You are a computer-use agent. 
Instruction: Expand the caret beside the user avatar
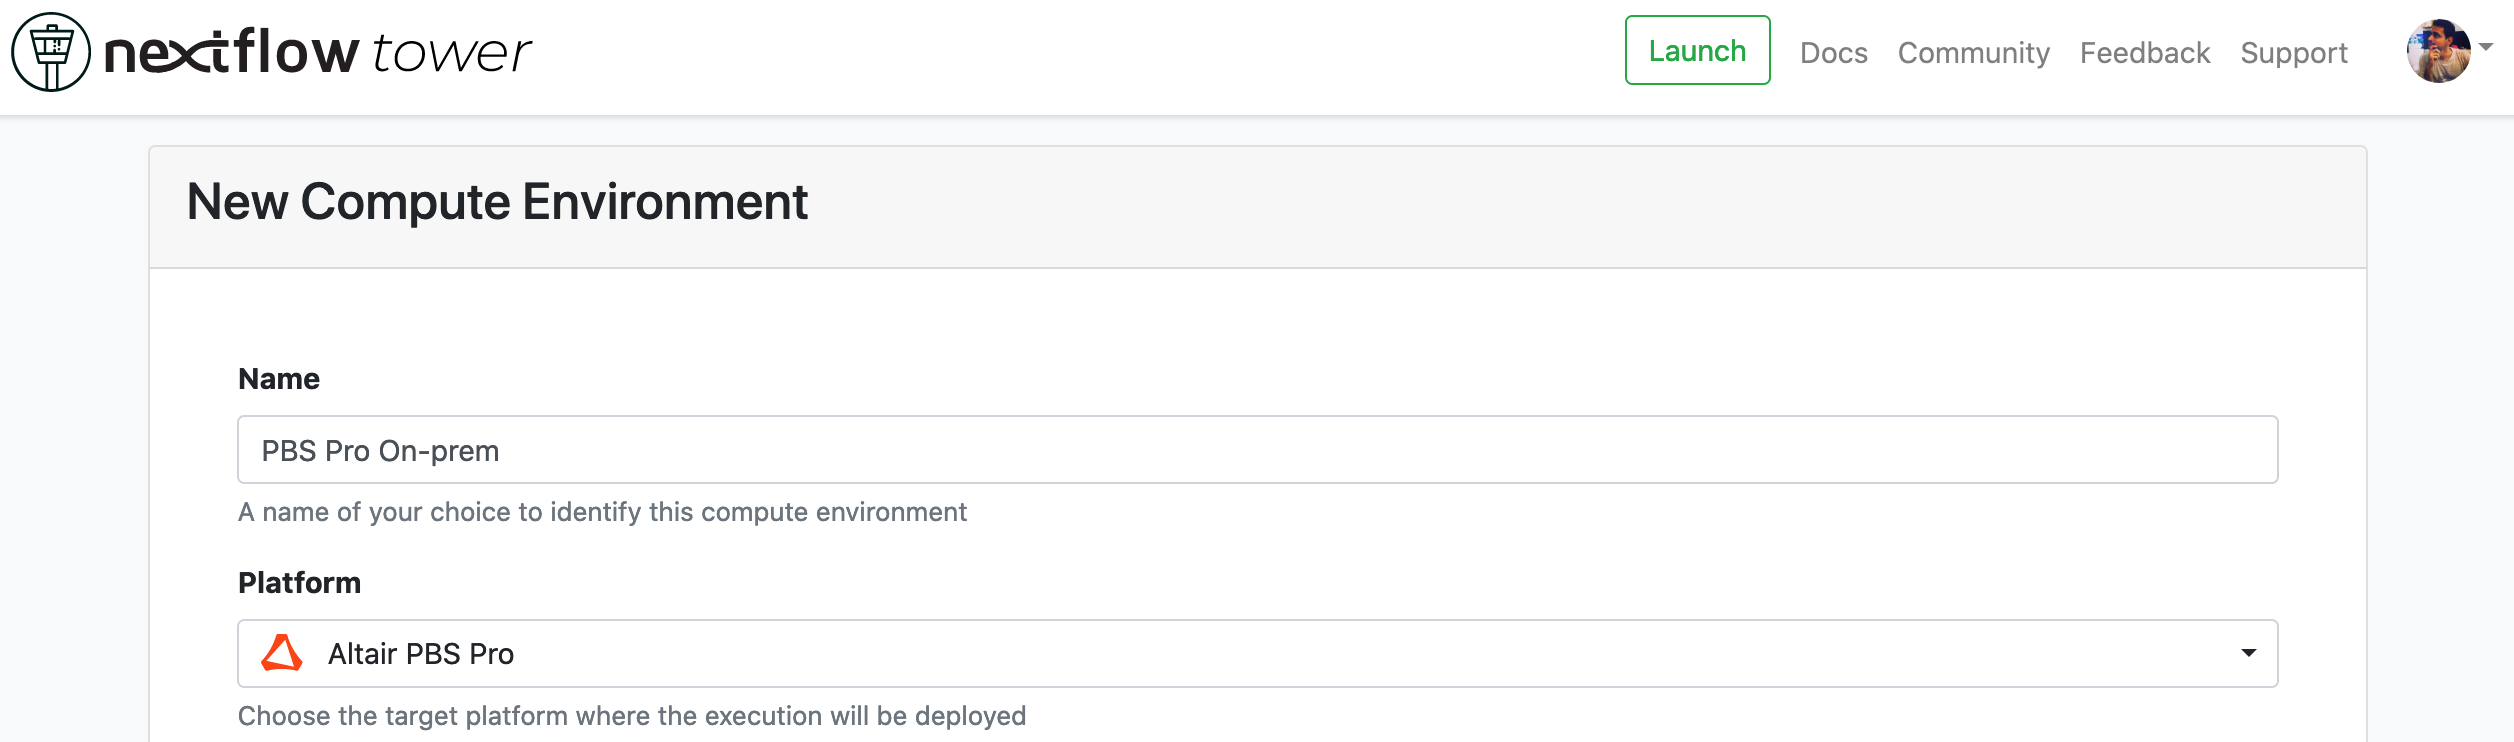pos(2486,47)
